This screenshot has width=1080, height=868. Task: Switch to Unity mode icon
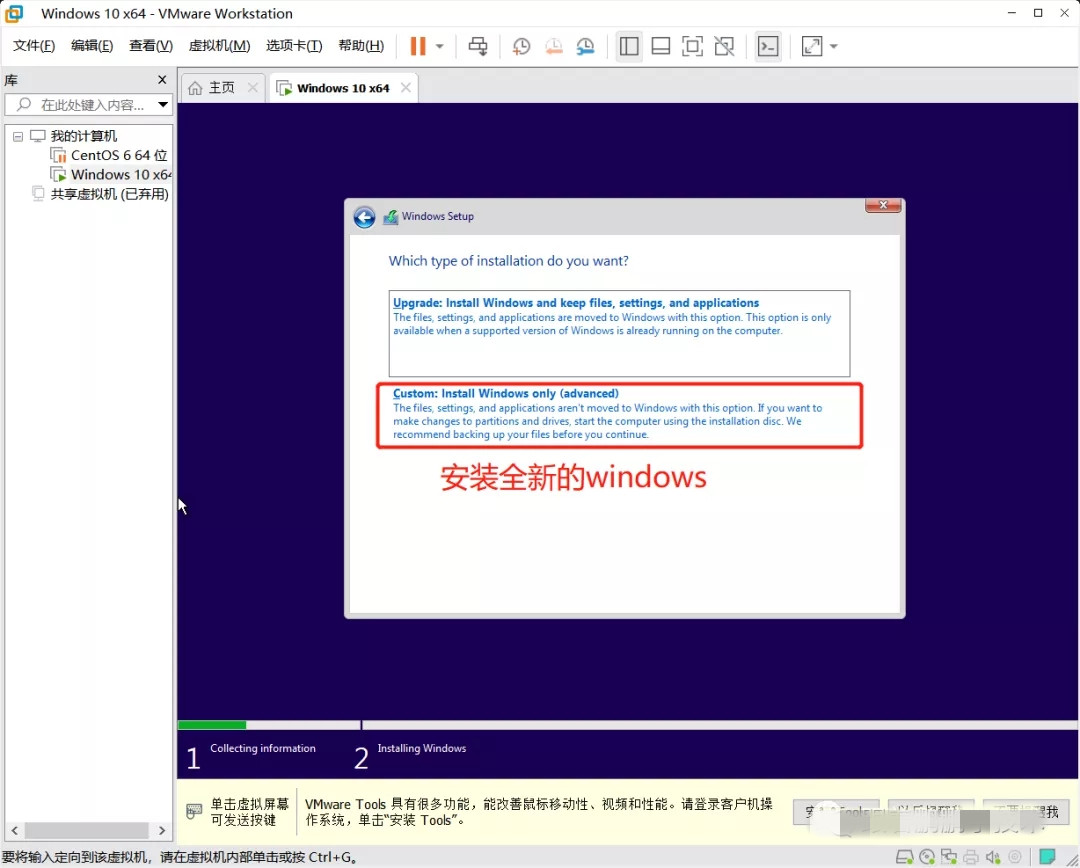coord(724,46)
